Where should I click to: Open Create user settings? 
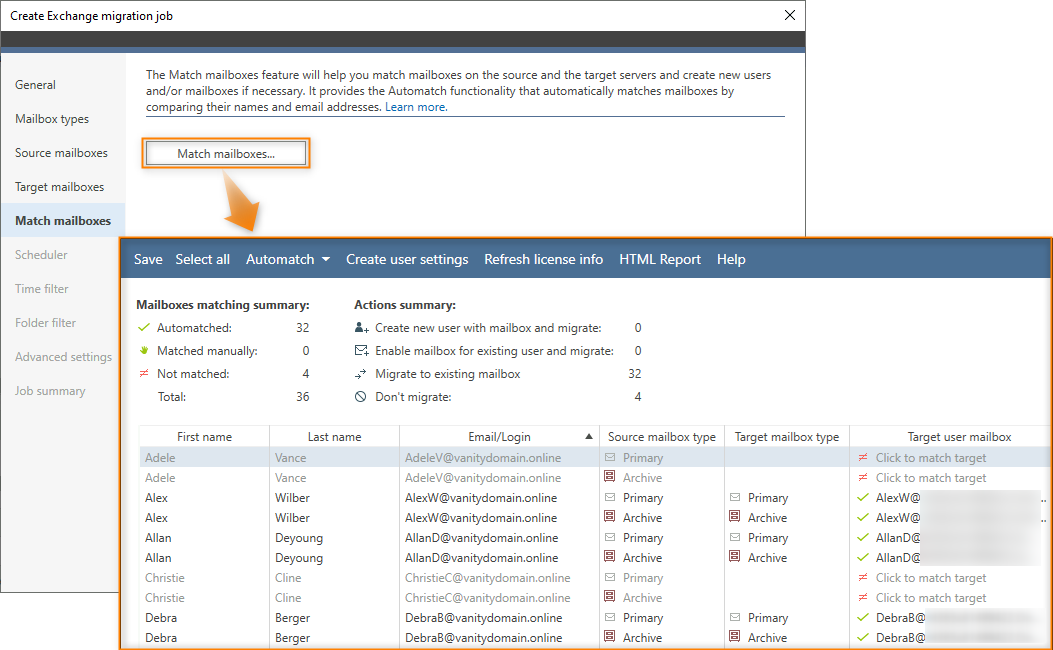(407, 259)
